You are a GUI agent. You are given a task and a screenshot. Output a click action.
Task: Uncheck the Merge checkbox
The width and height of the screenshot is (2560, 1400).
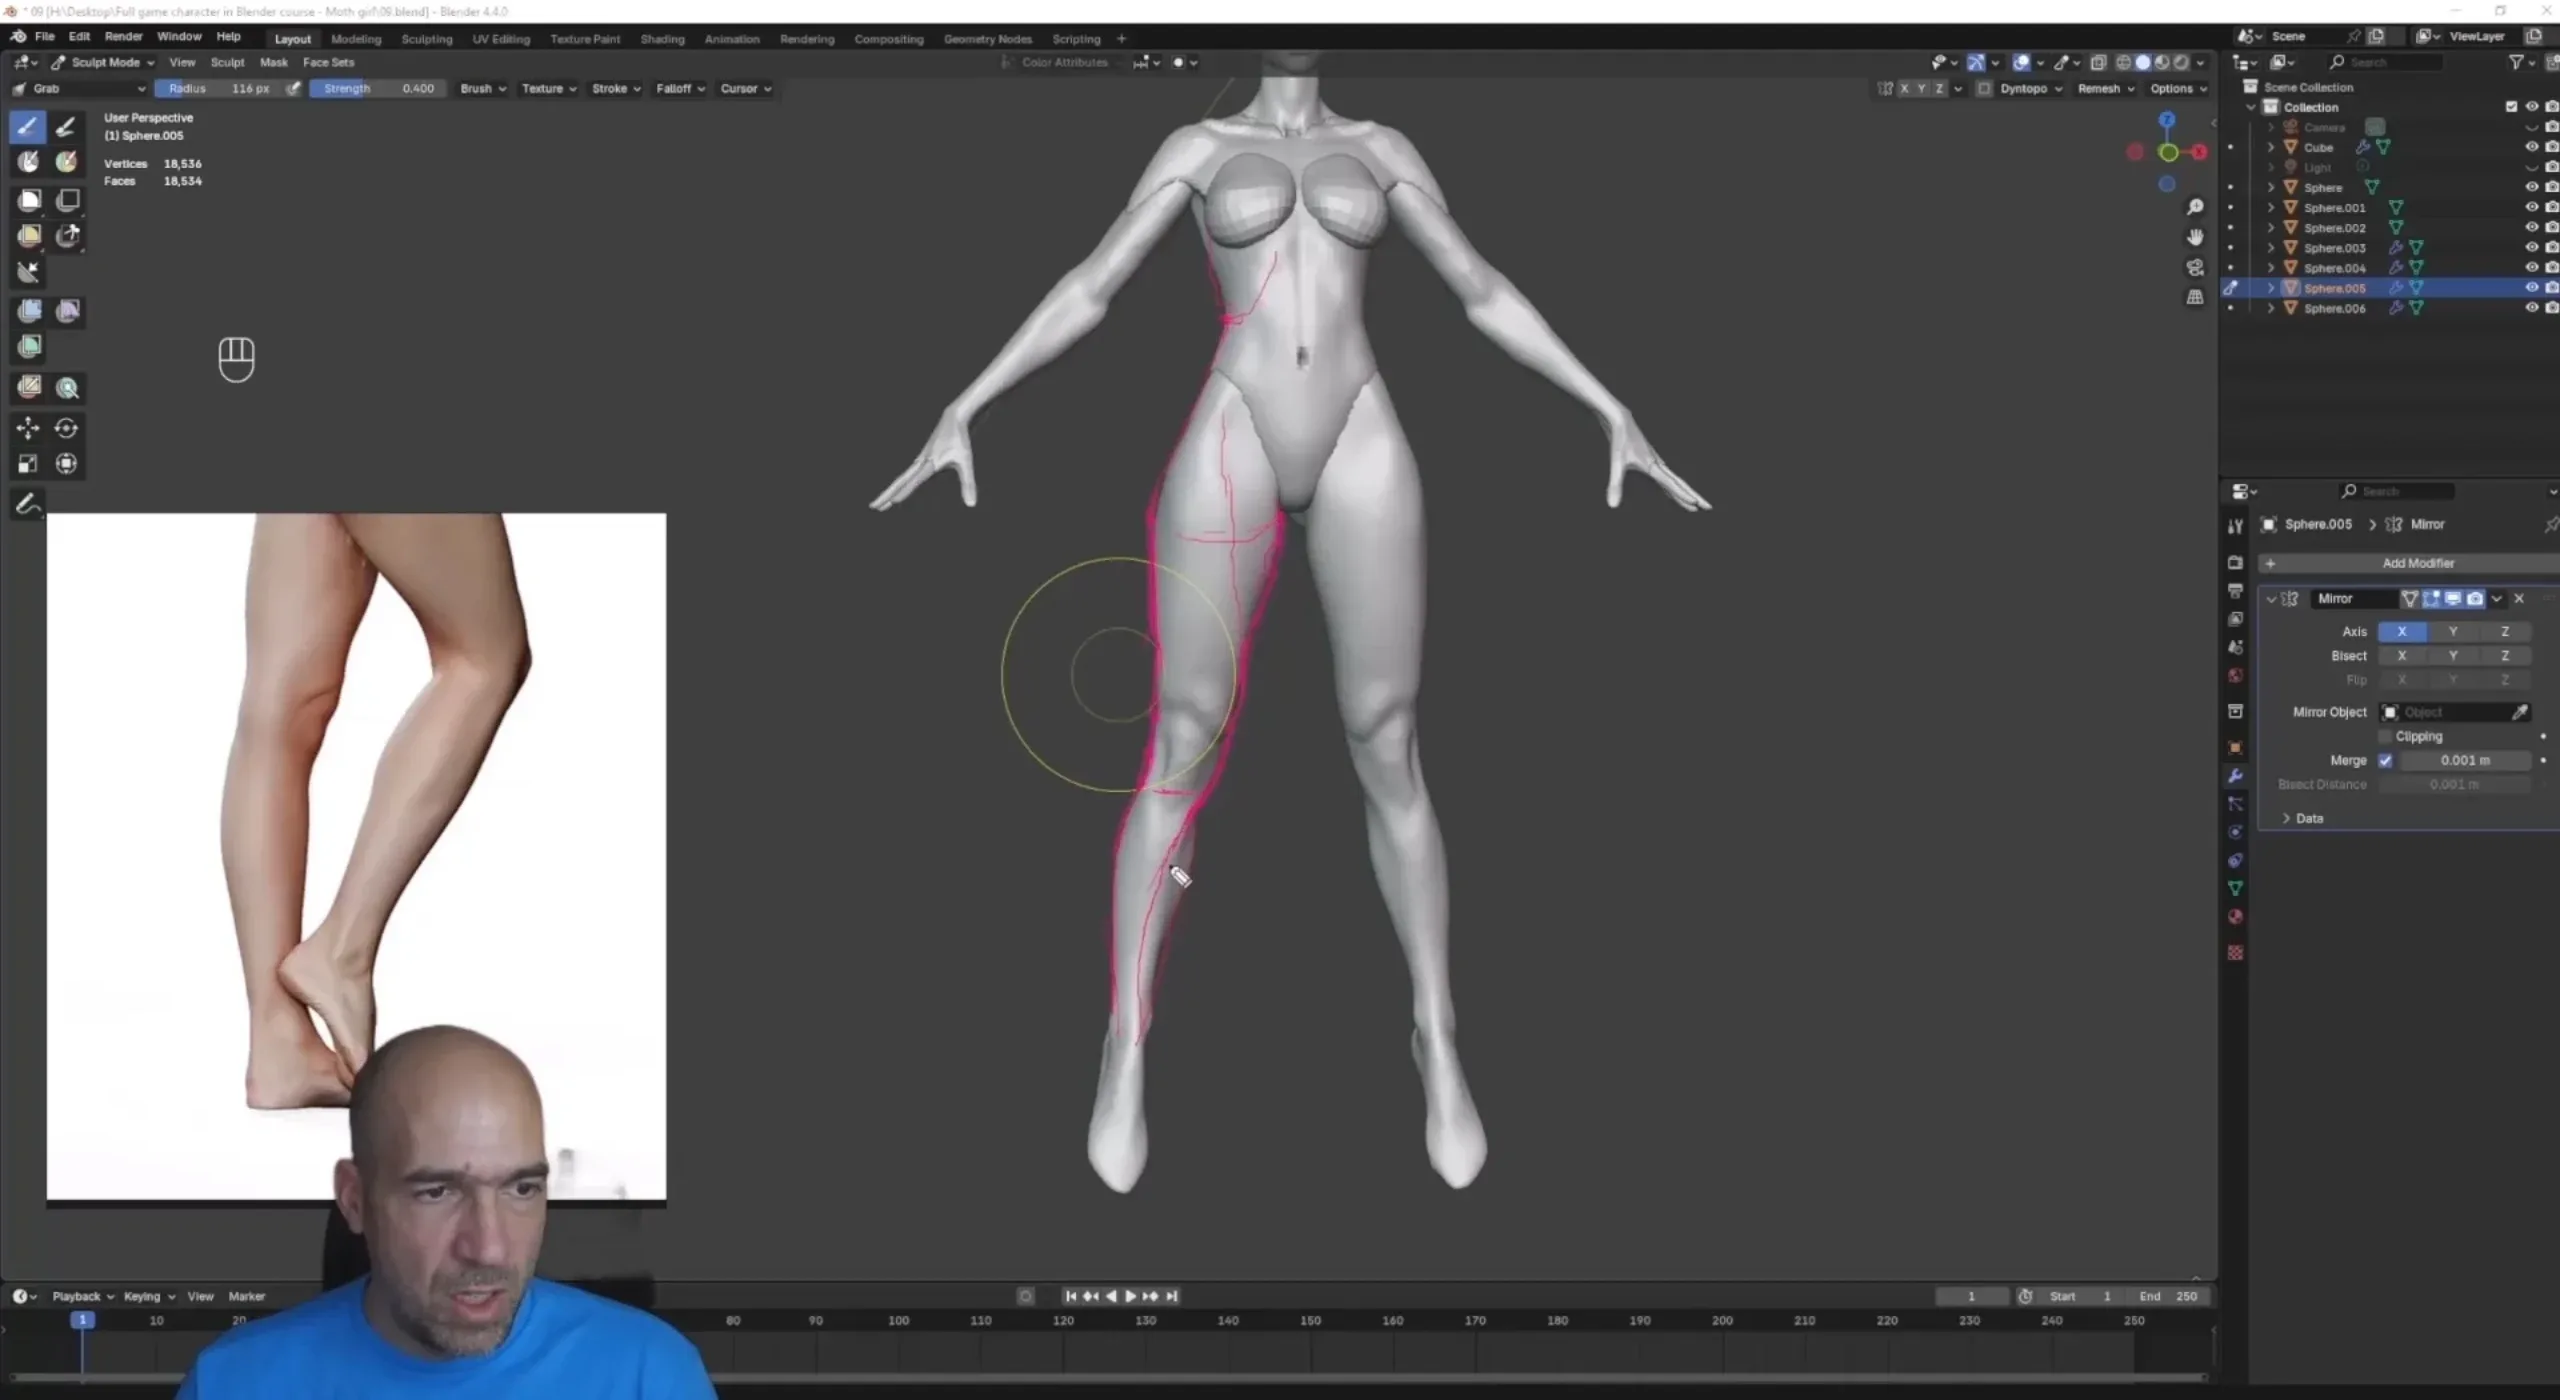(2385, 760)
